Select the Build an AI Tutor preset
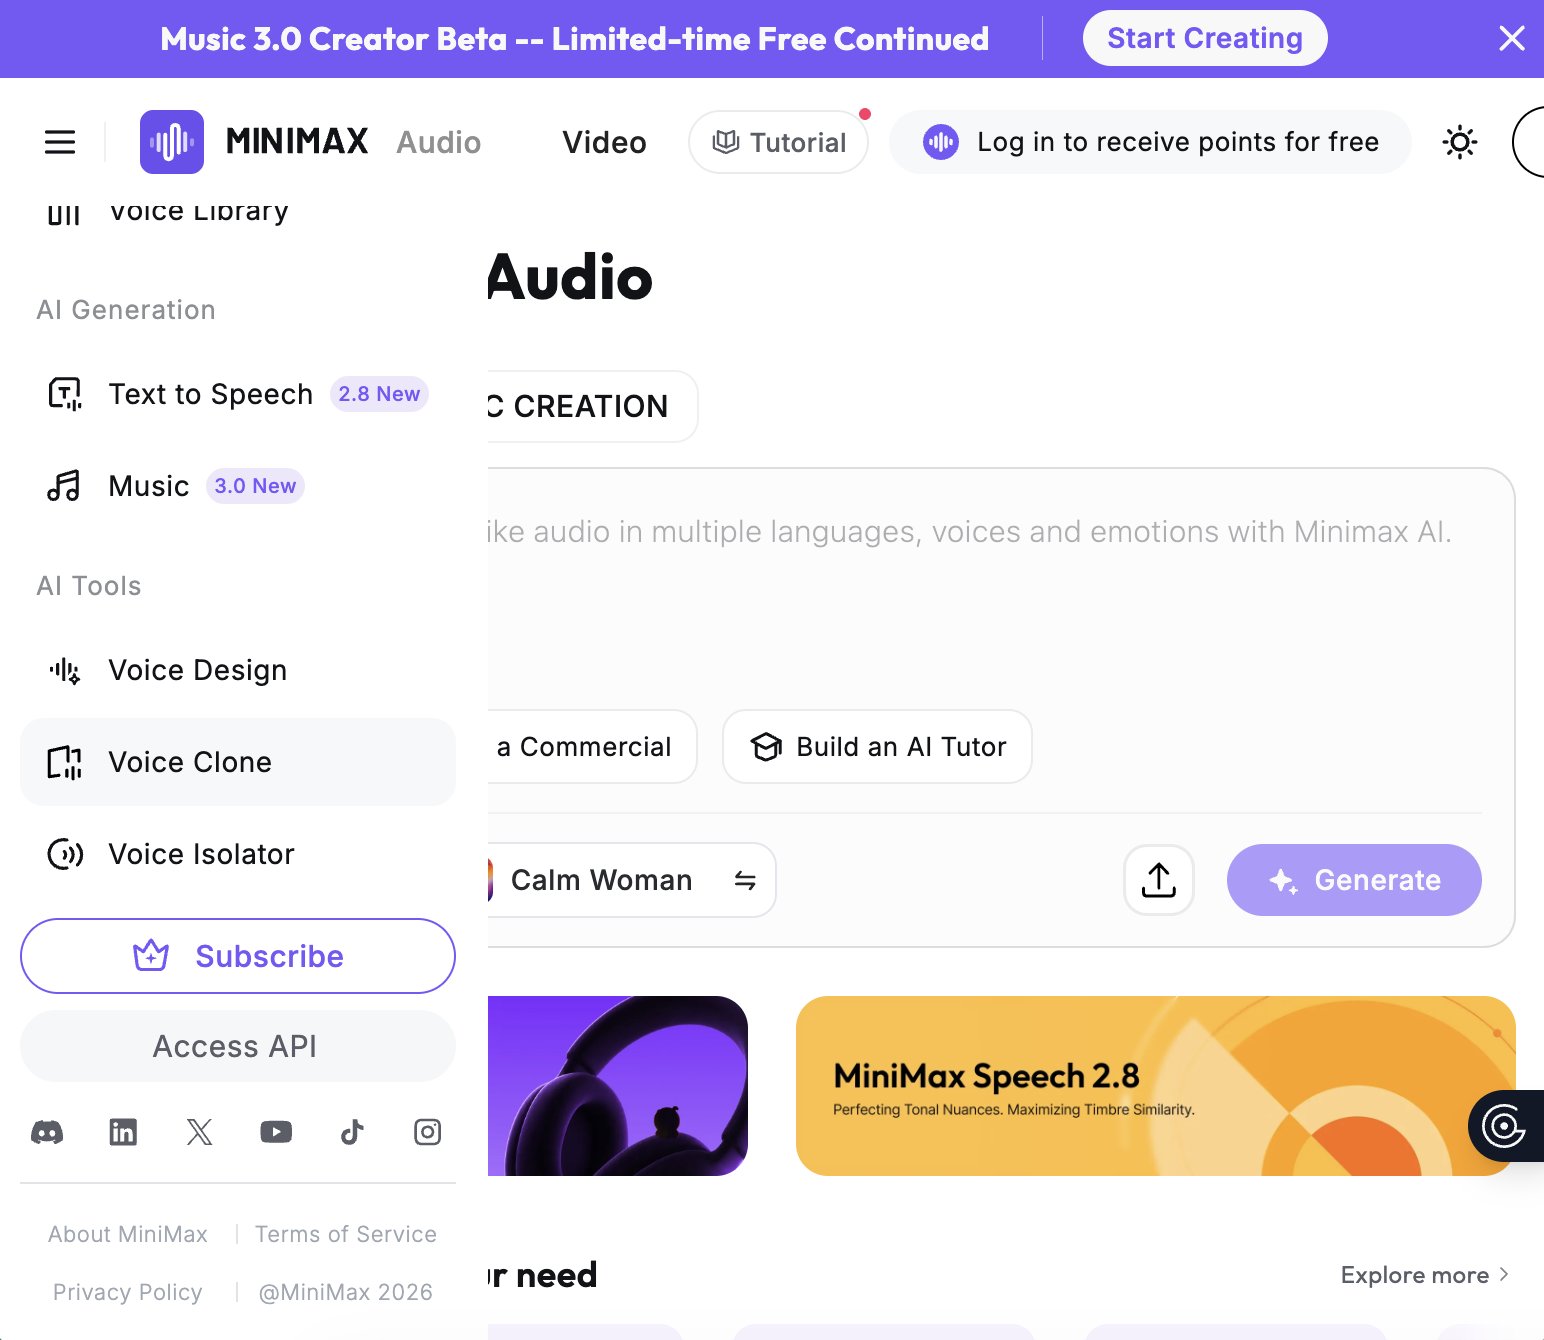 [877, 747]
